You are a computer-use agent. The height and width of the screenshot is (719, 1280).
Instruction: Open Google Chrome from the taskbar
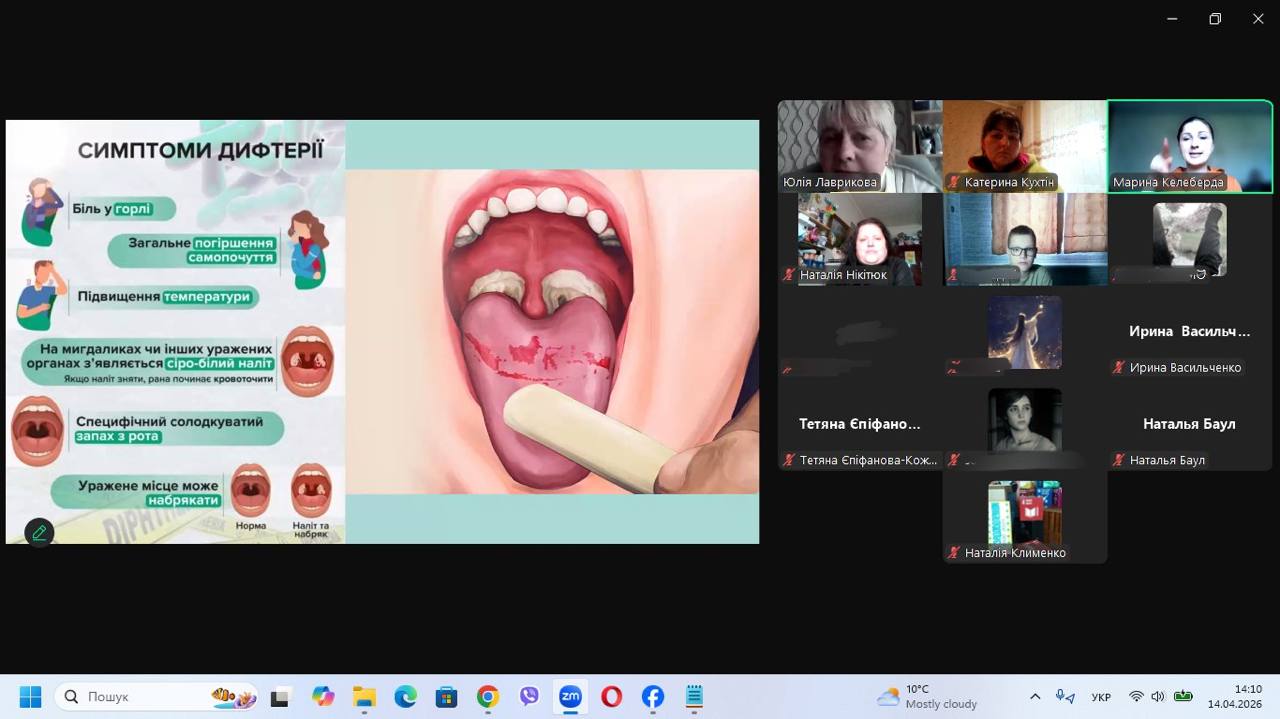(x=487, y=697)
